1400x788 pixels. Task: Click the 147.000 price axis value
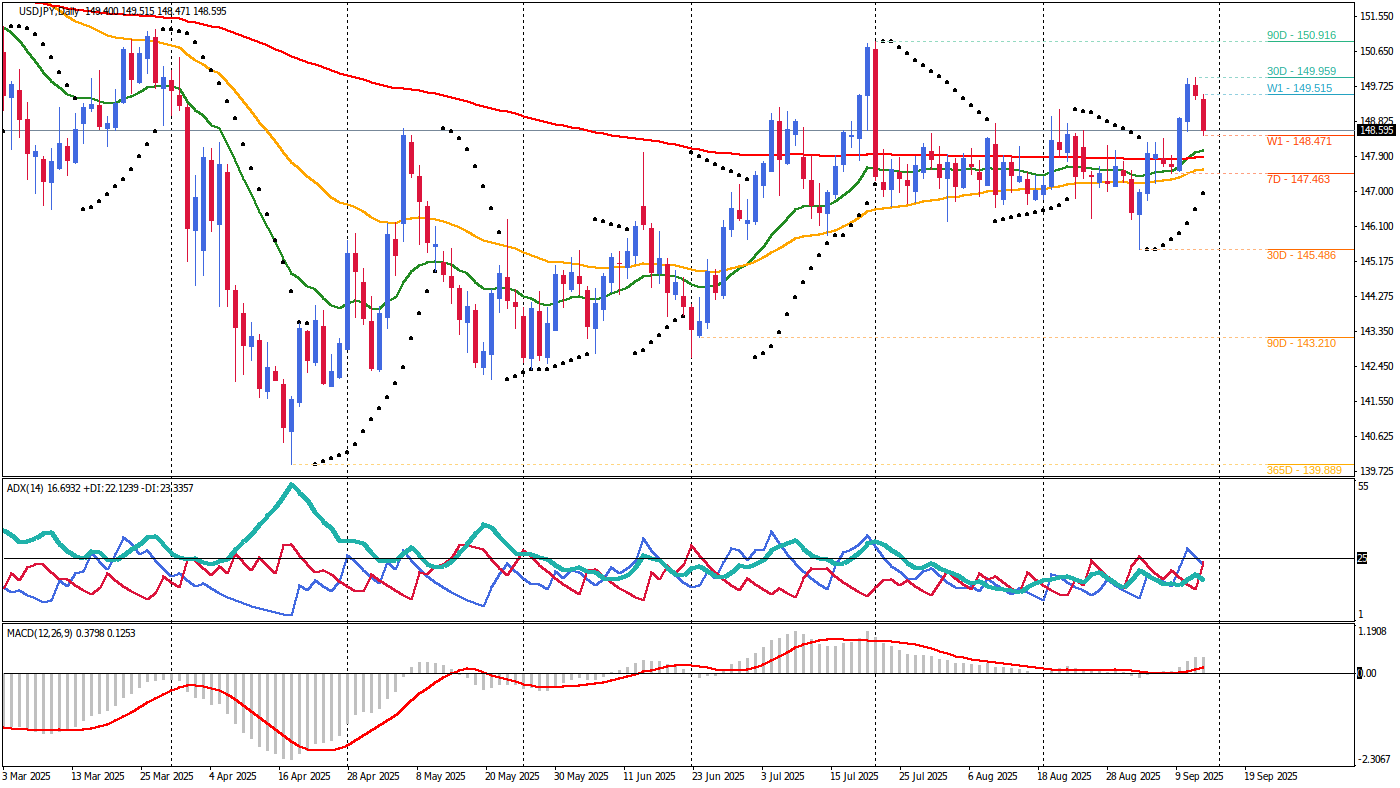tap(1377, 191)
